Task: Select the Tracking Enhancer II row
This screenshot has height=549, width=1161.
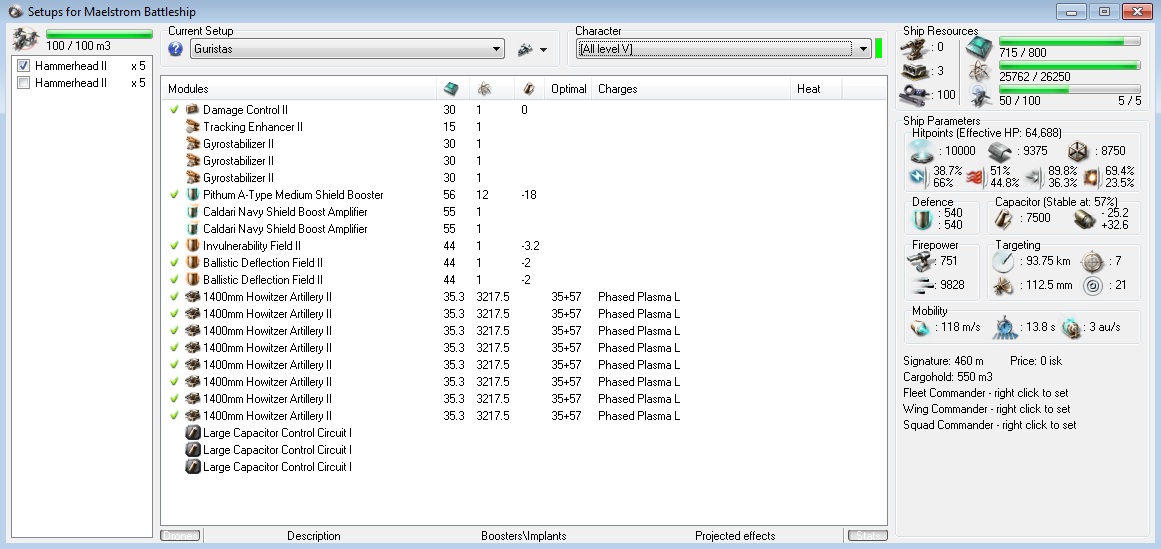Action: coord(523,127)
